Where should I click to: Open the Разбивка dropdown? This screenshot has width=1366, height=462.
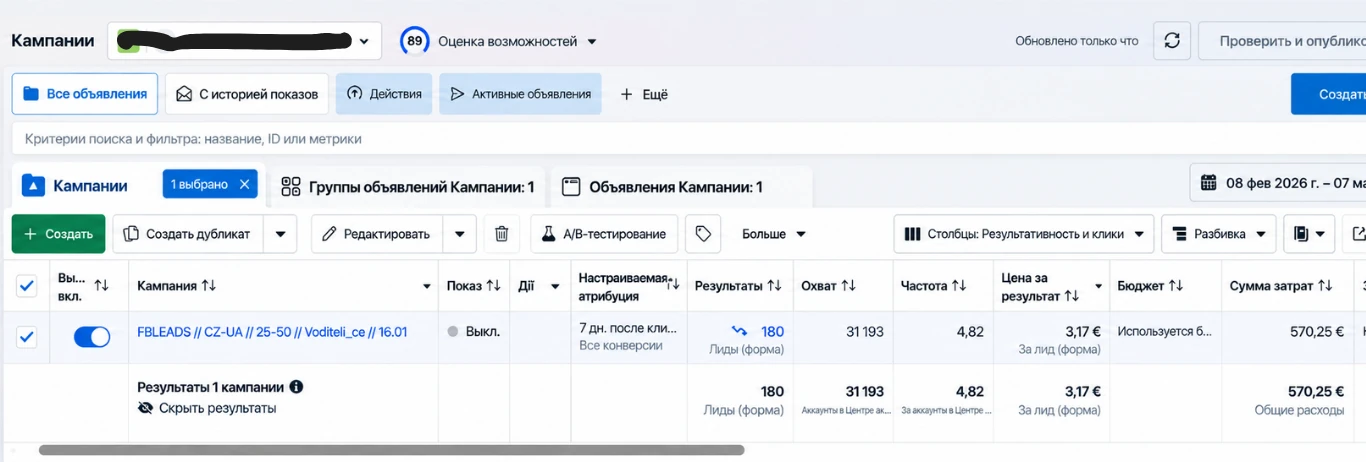click(x=1218, y=234)
